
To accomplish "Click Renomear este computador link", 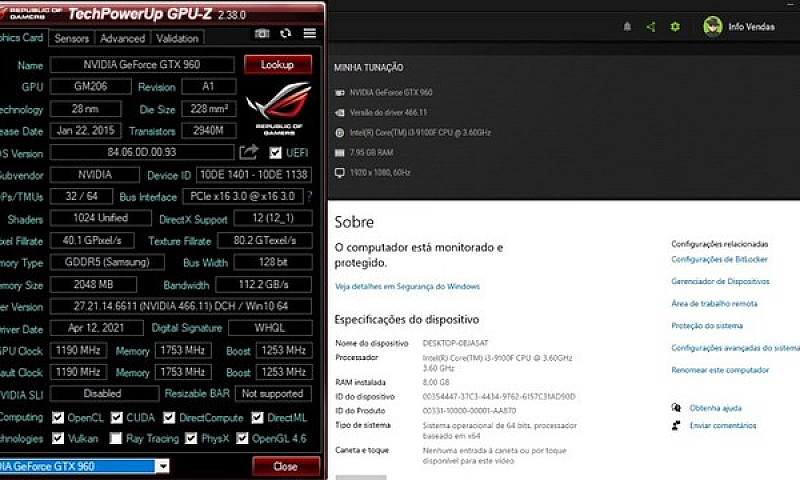I will click(720, 370).
